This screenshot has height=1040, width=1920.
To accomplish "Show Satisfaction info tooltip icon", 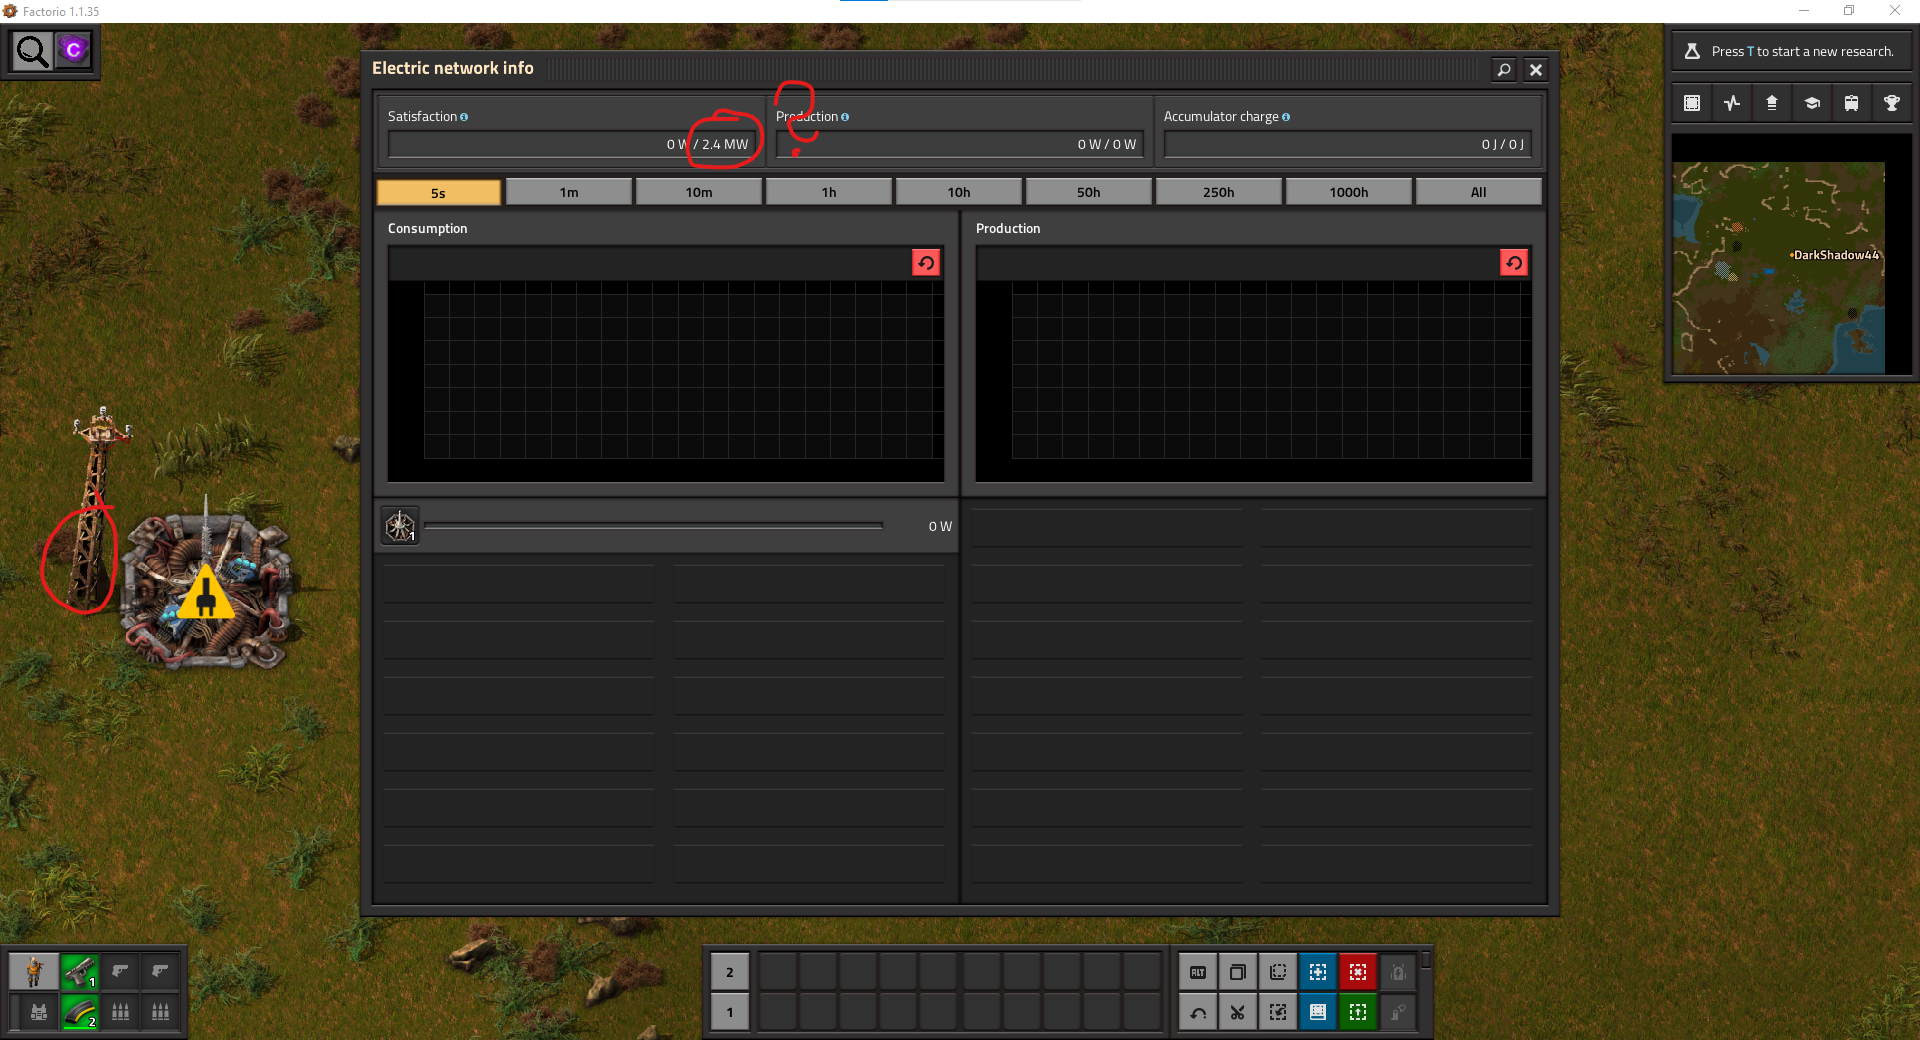I will (x=464, y=117).
